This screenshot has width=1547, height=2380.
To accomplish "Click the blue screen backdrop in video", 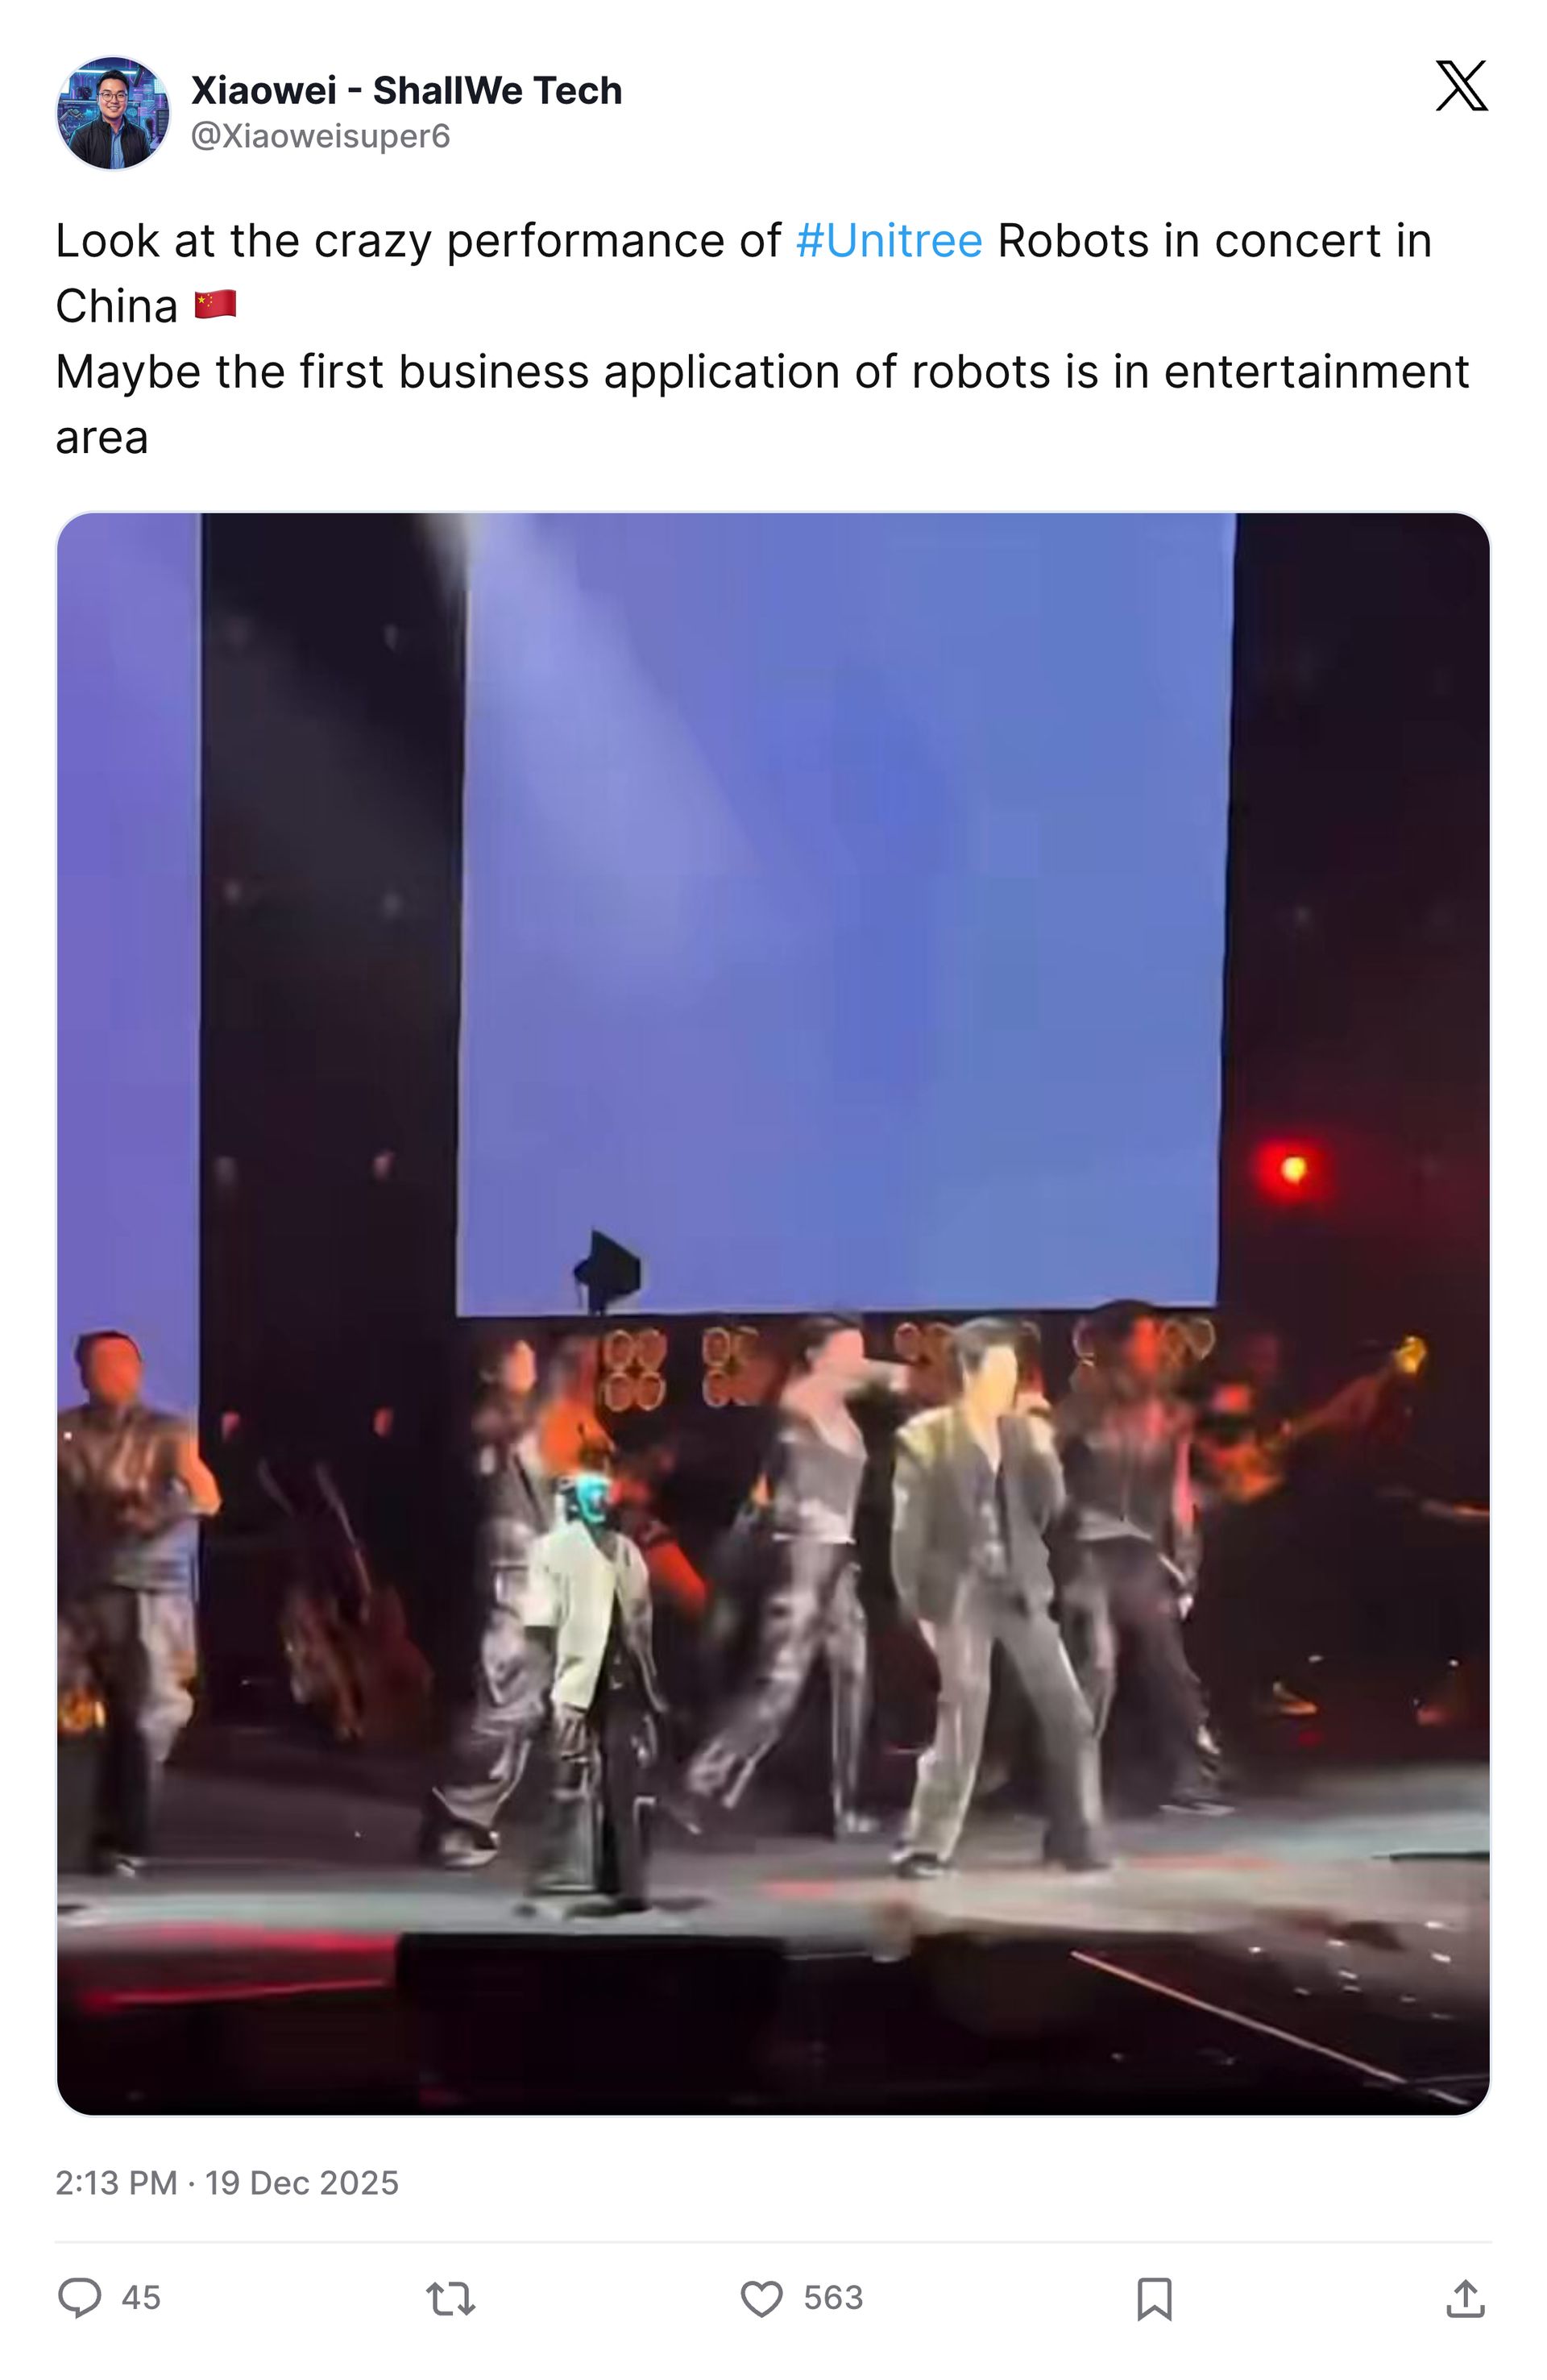I will coord(840,910).
